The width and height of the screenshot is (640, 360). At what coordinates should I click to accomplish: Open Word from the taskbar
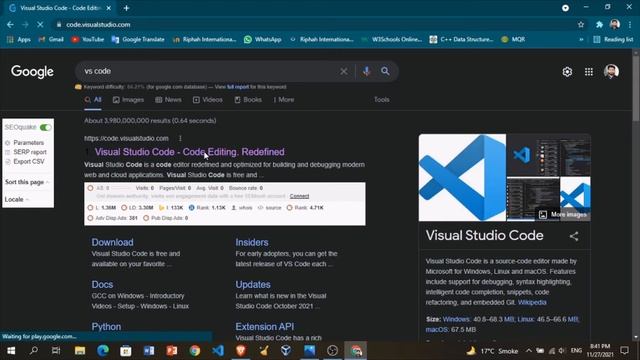149,351
